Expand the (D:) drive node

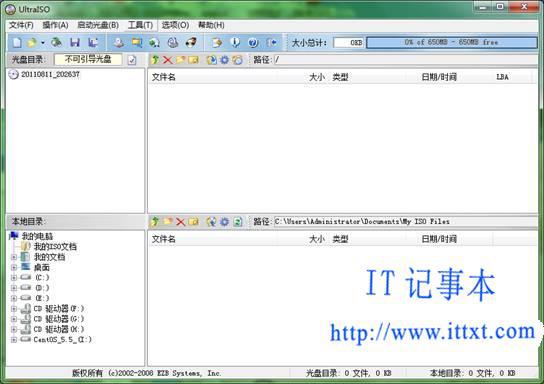[x=14, y=288]
